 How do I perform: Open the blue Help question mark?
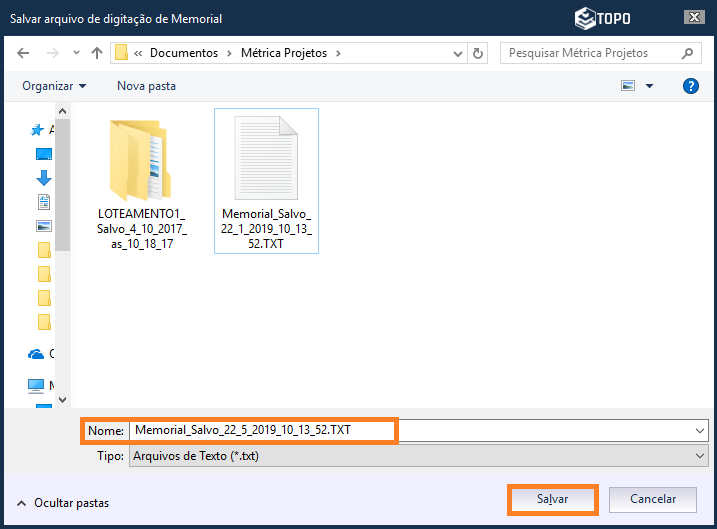pos(690,86)
